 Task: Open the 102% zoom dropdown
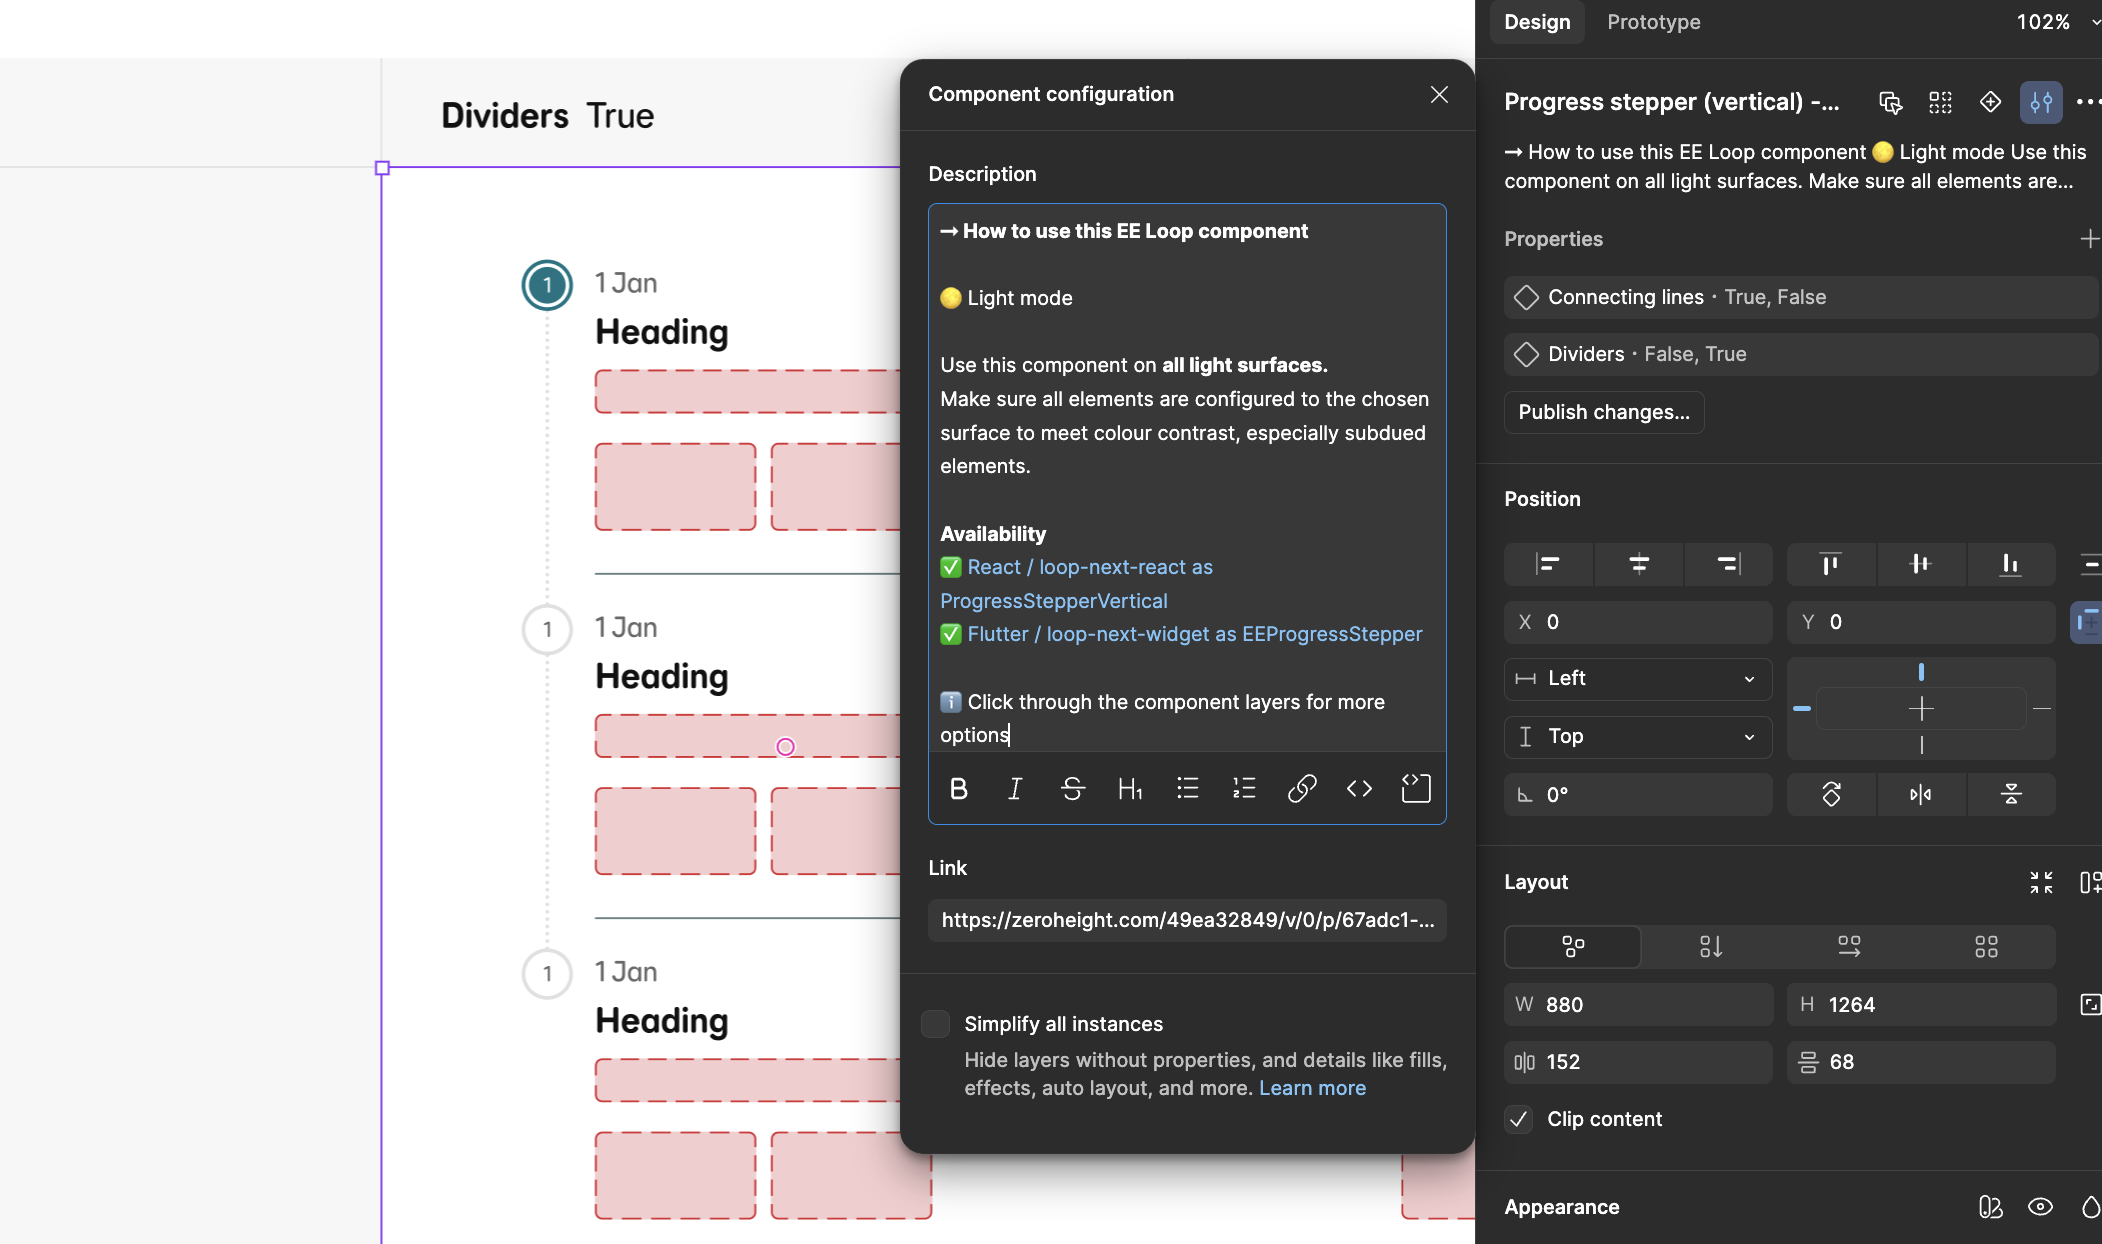[x=2057, y=22]
